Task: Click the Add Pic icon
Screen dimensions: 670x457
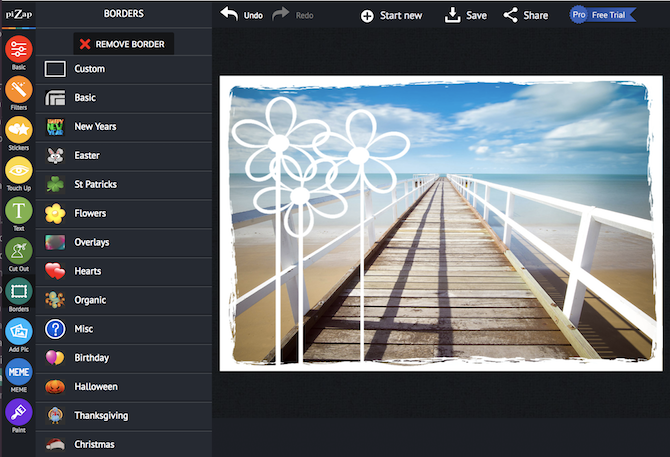Action: pos(18,332)
